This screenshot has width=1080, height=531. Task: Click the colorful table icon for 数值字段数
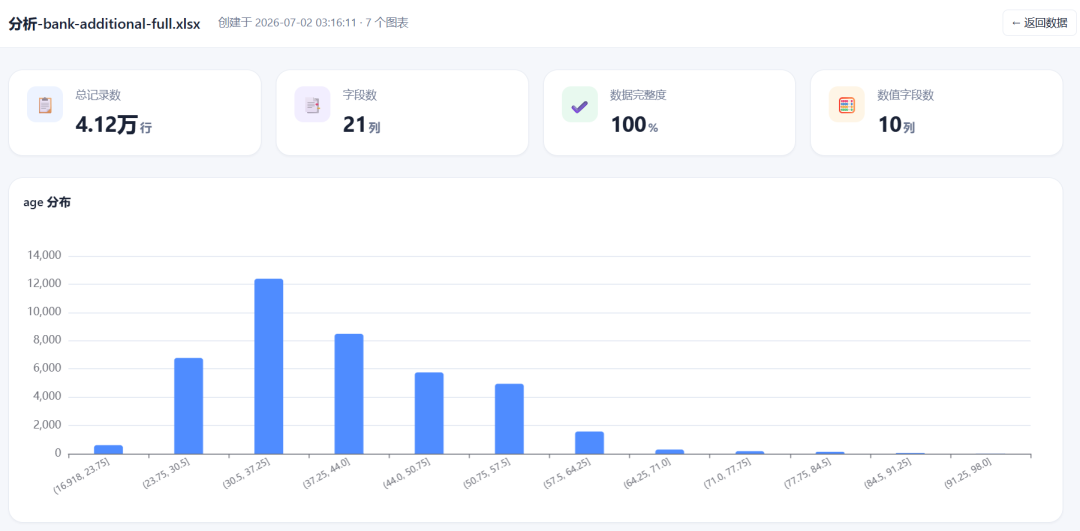point(847,105)
